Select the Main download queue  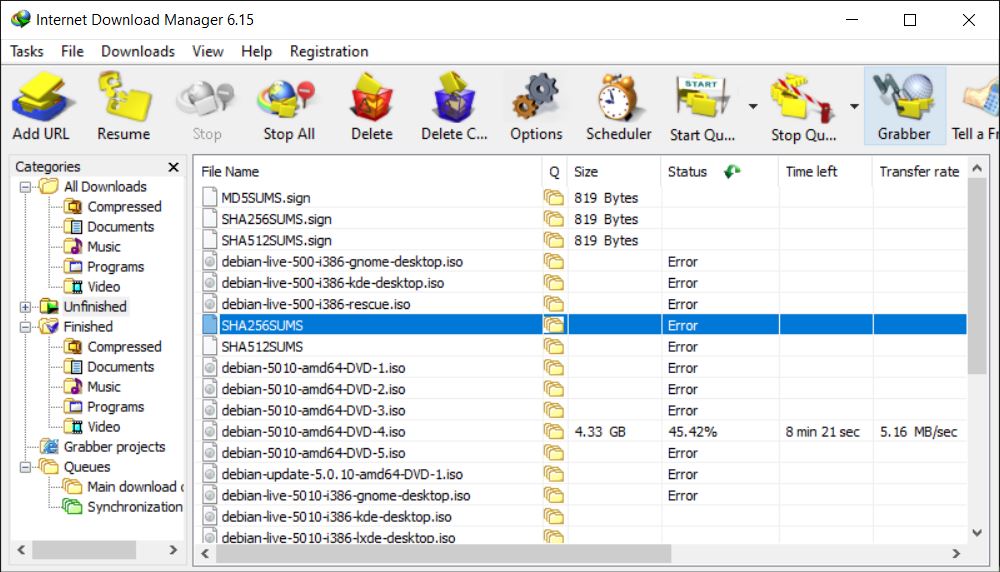pyautogui.click(x=135, y=487)
